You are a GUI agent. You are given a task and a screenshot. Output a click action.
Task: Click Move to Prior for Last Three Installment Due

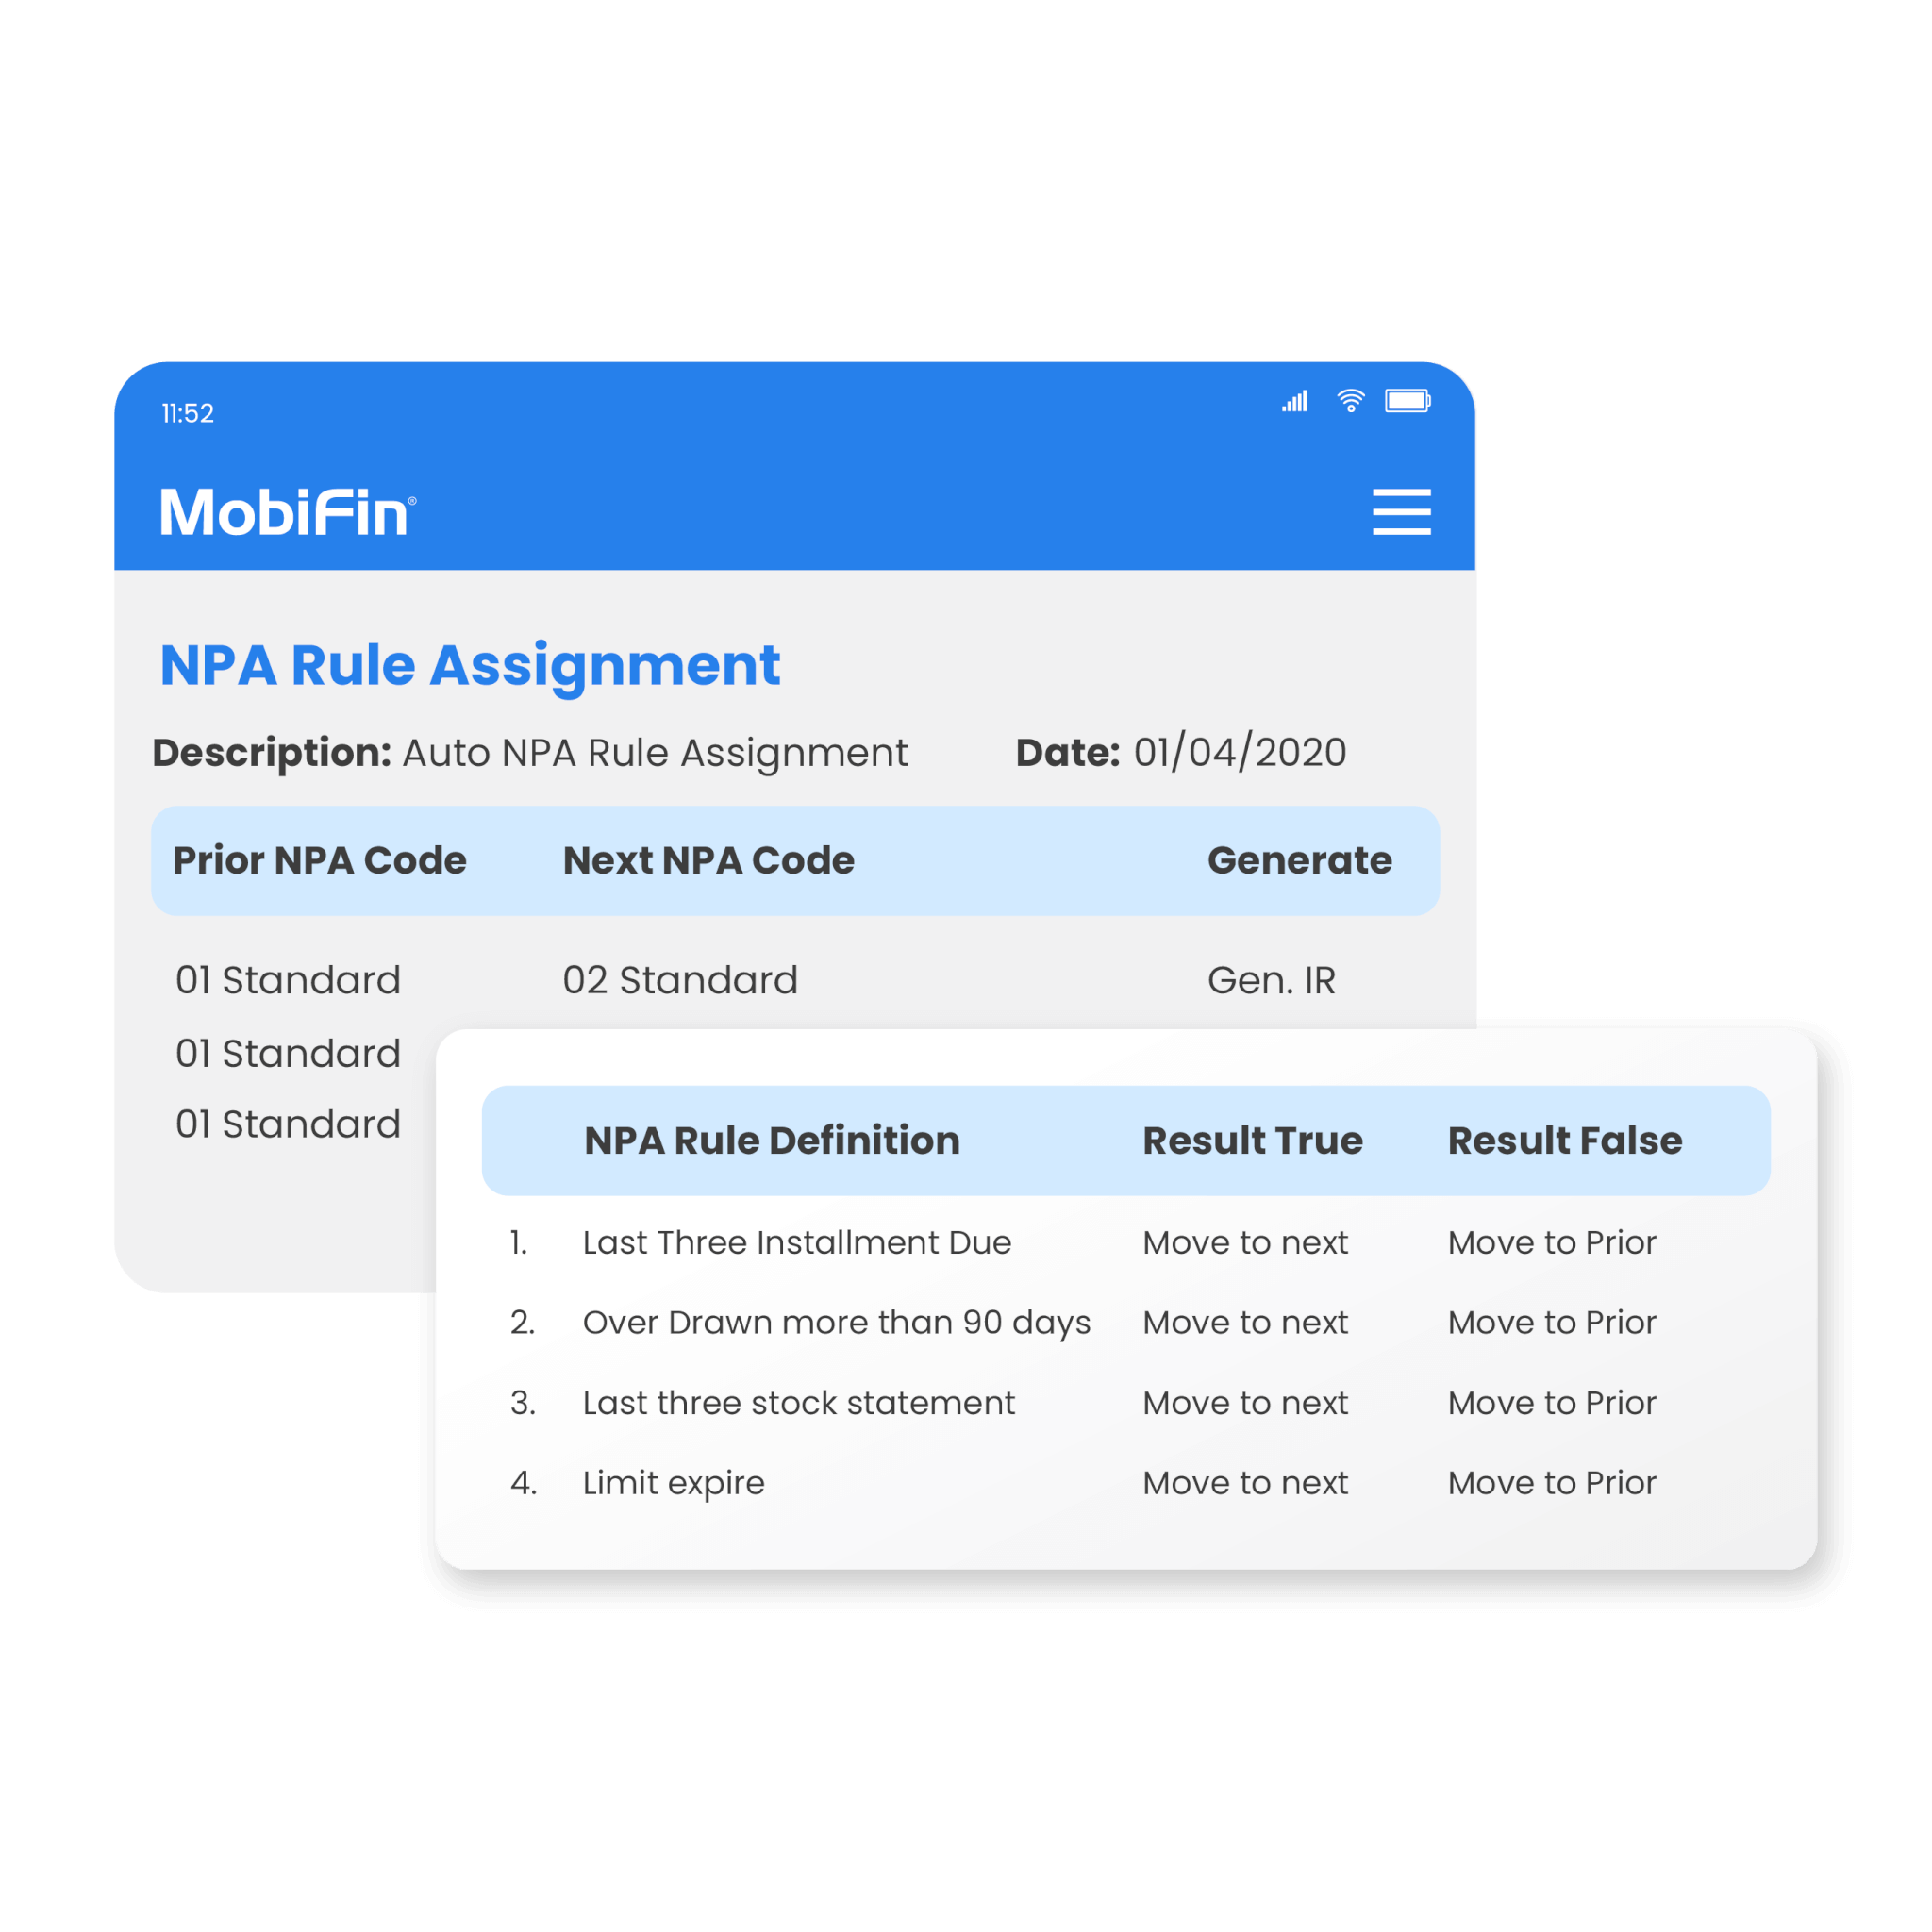[x=1552, y=1242]
